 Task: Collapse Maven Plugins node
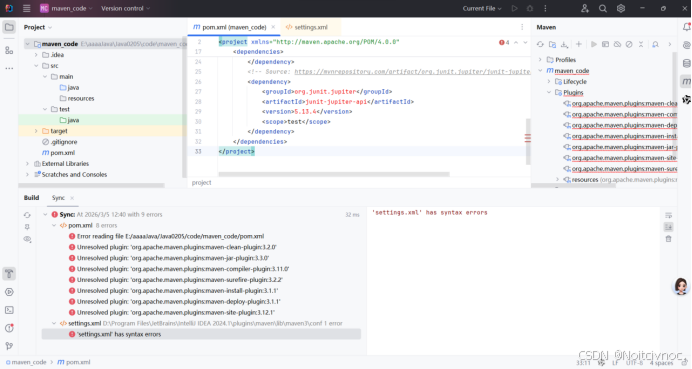549,93
